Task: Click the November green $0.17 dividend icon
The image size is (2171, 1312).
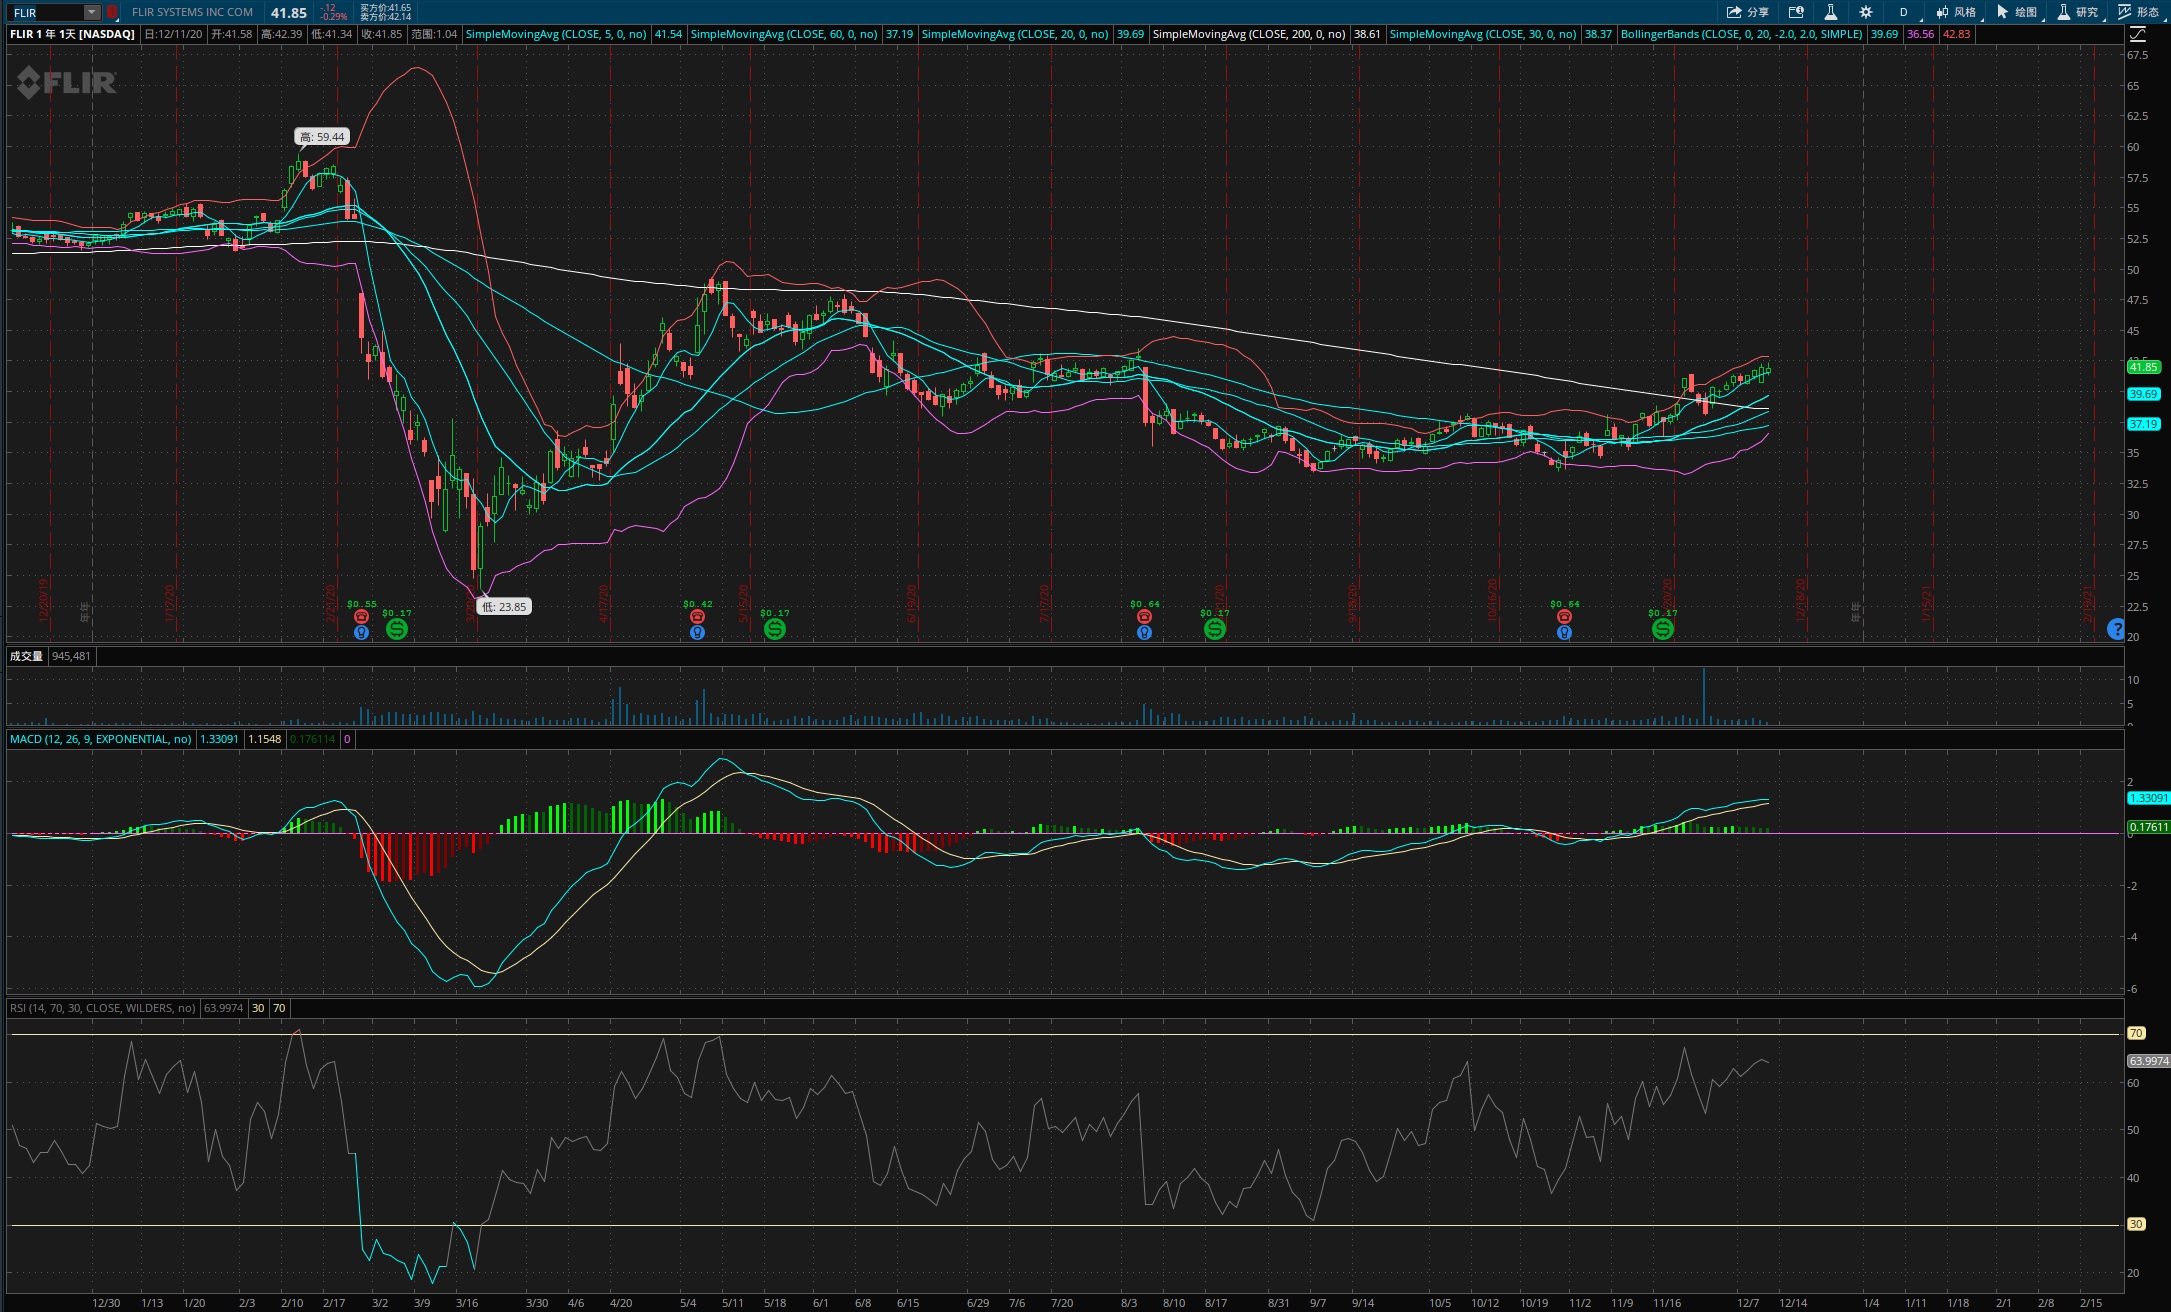Action: pyautogui.click(x=1663, y=629)
